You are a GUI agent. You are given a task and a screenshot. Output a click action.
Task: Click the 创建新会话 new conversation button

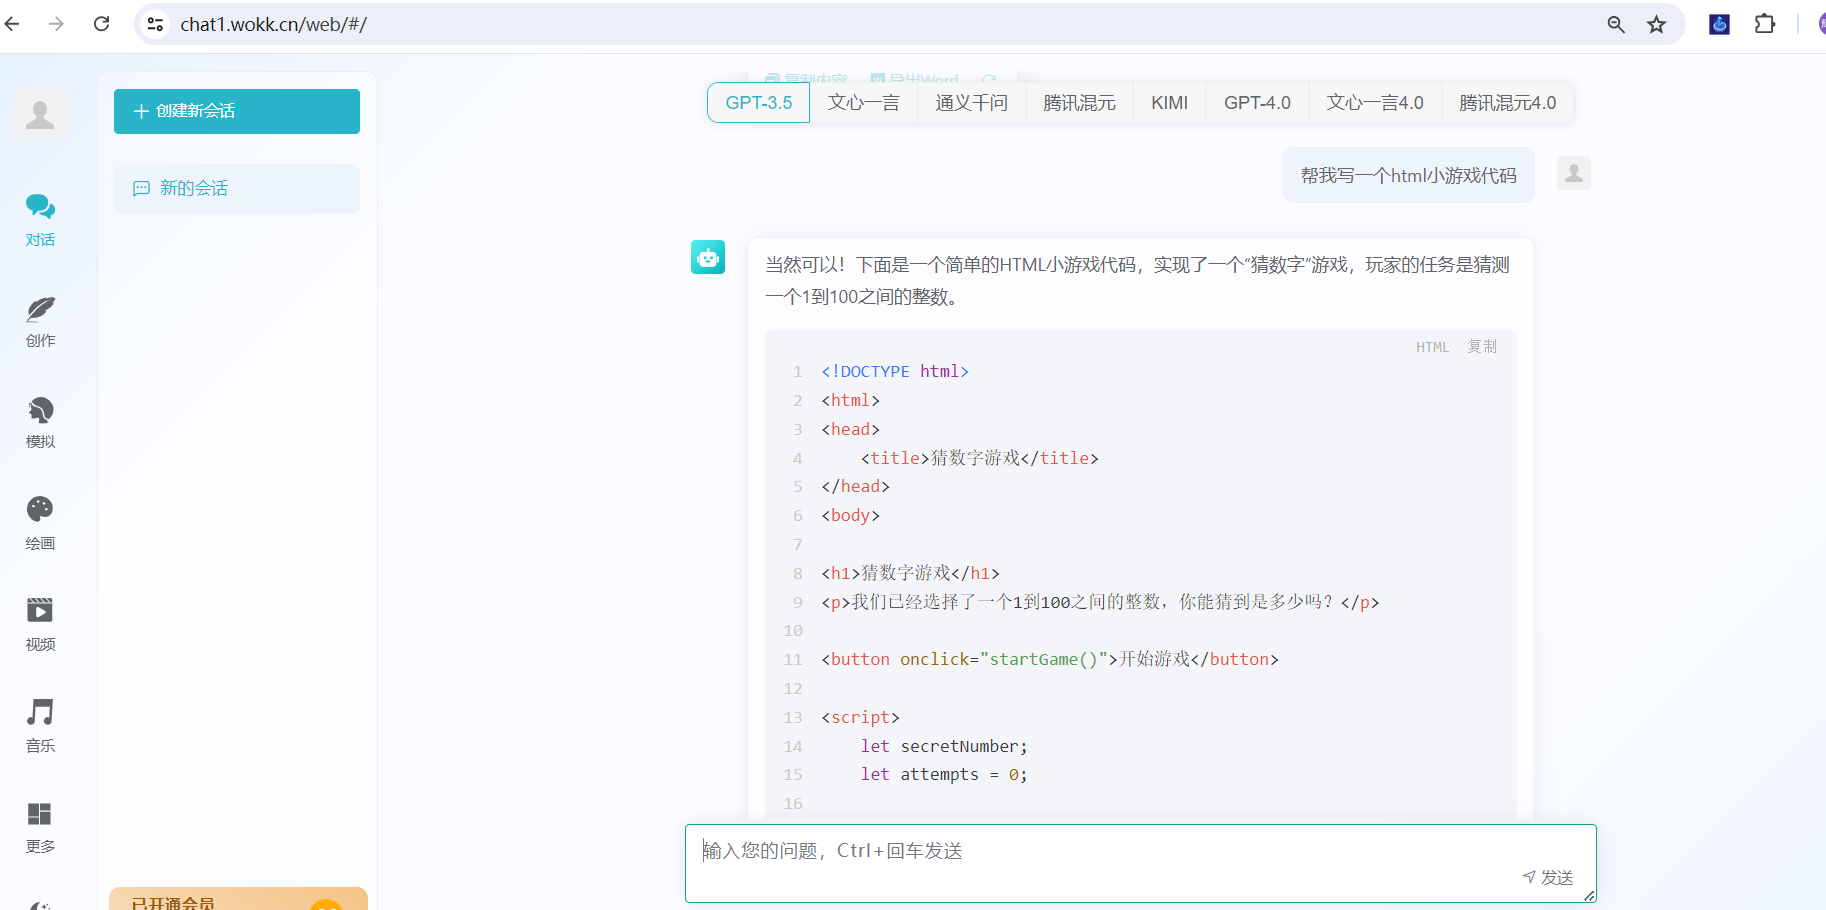pyautogui.click(x=236, y=111)
